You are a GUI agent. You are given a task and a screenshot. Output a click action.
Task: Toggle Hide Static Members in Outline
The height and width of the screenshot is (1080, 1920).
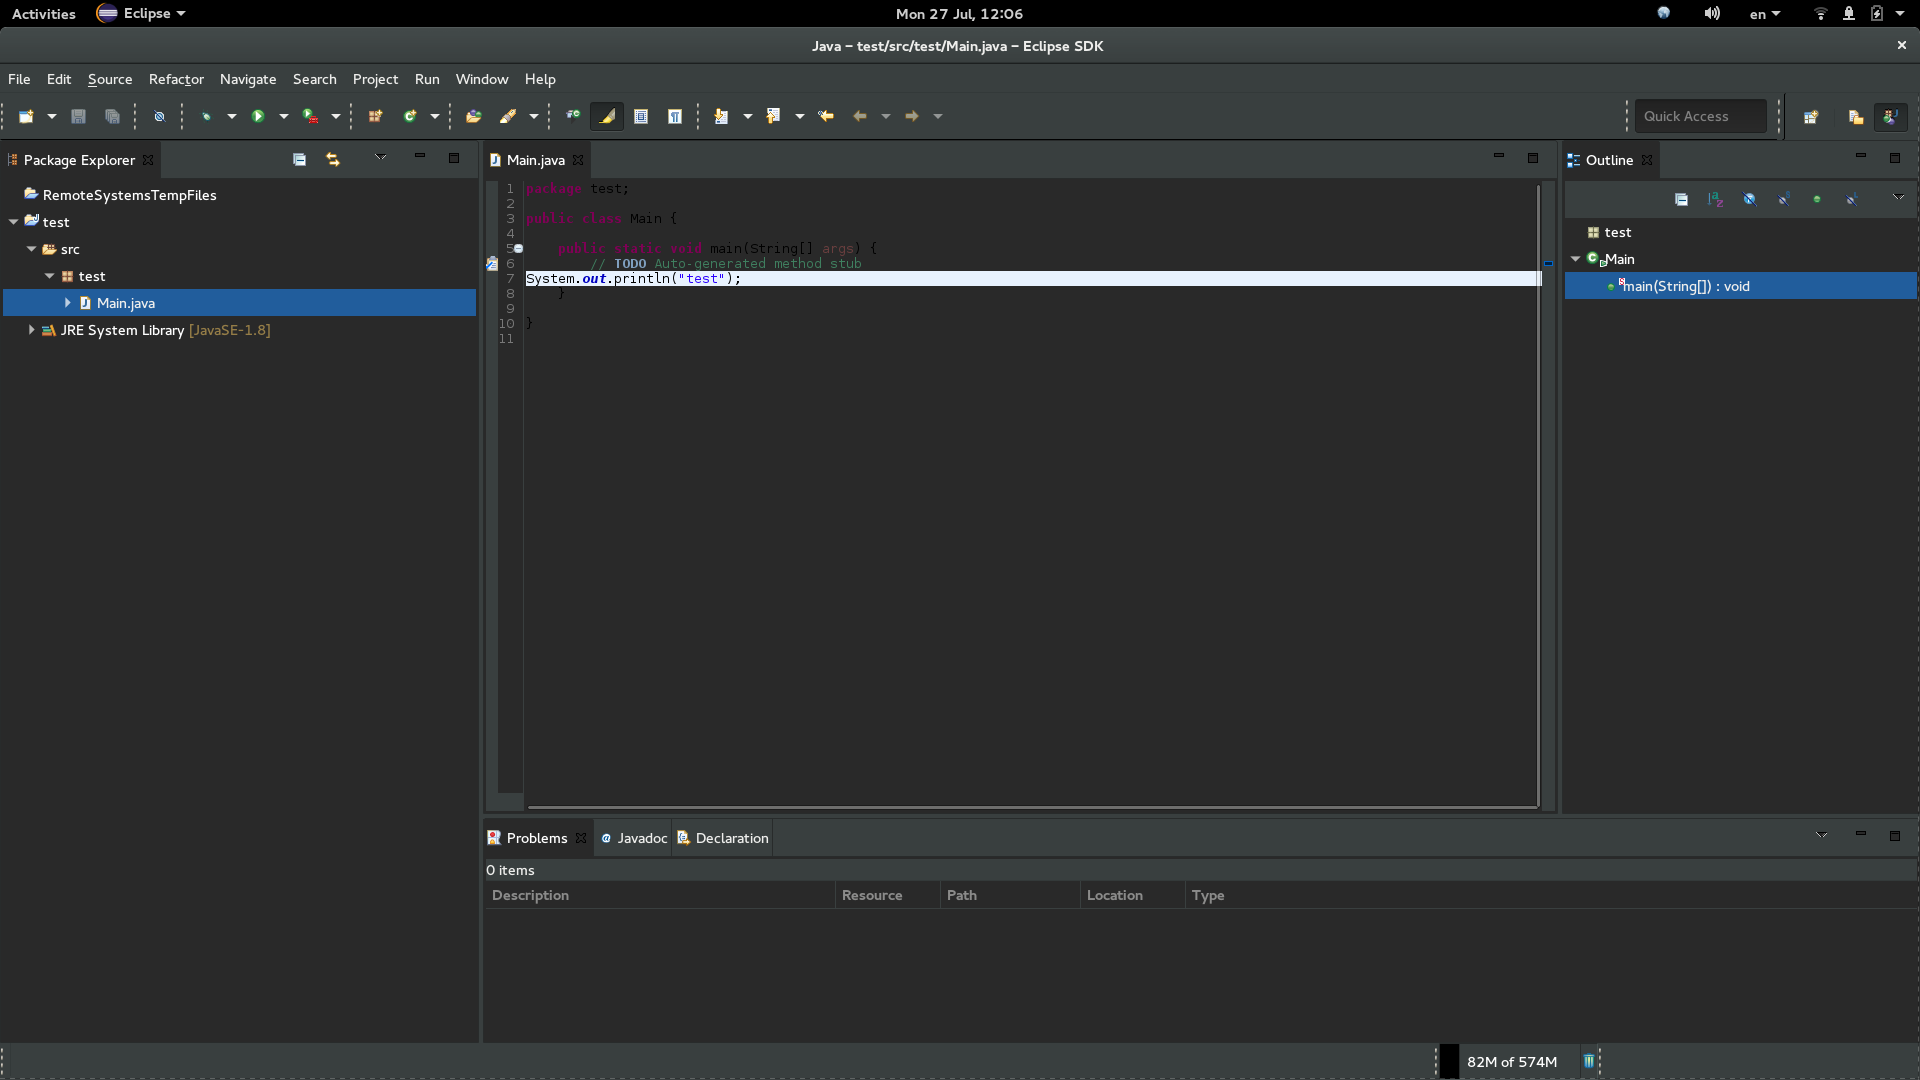(1784, 199)
